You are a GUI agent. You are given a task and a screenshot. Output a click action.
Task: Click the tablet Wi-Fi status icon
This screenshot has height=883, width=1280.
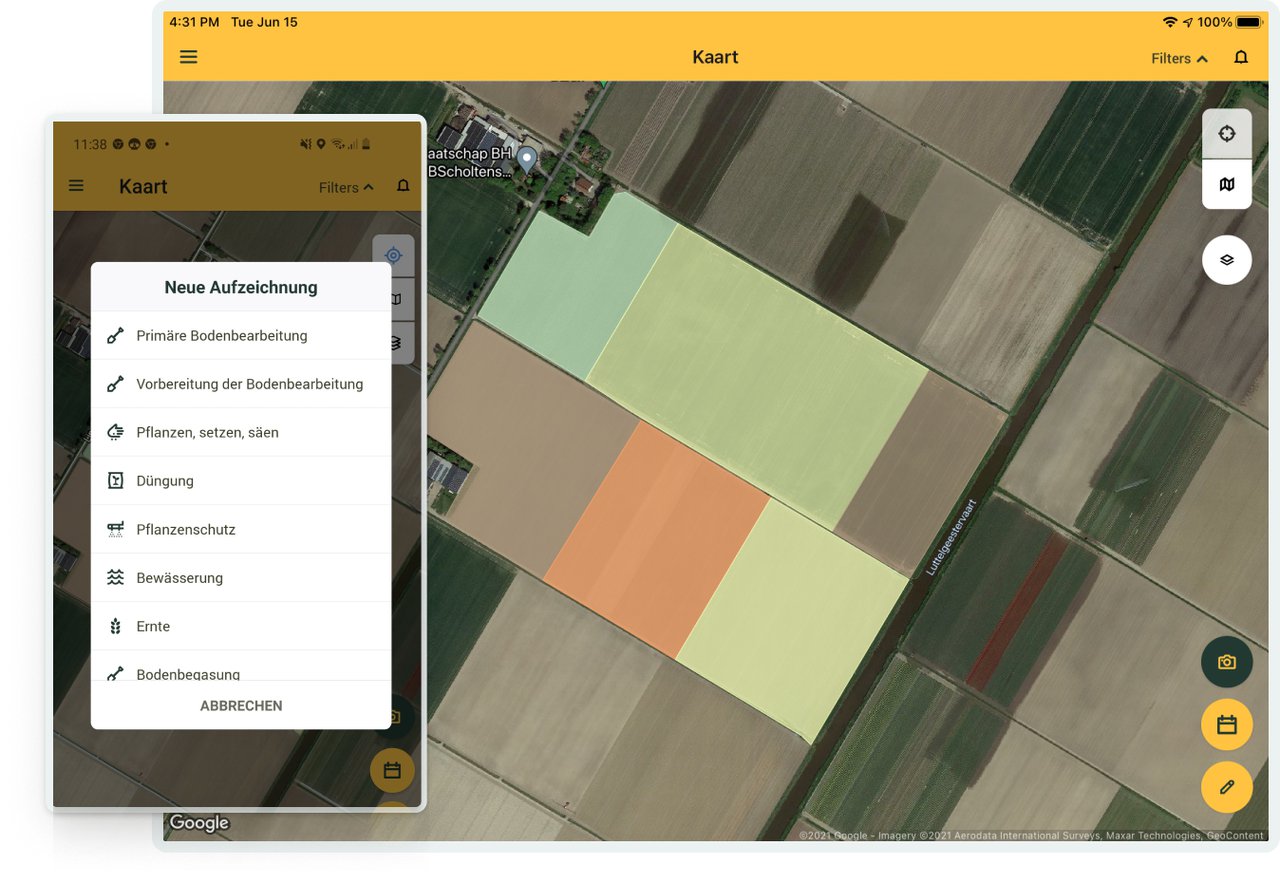click(1169, 22)
